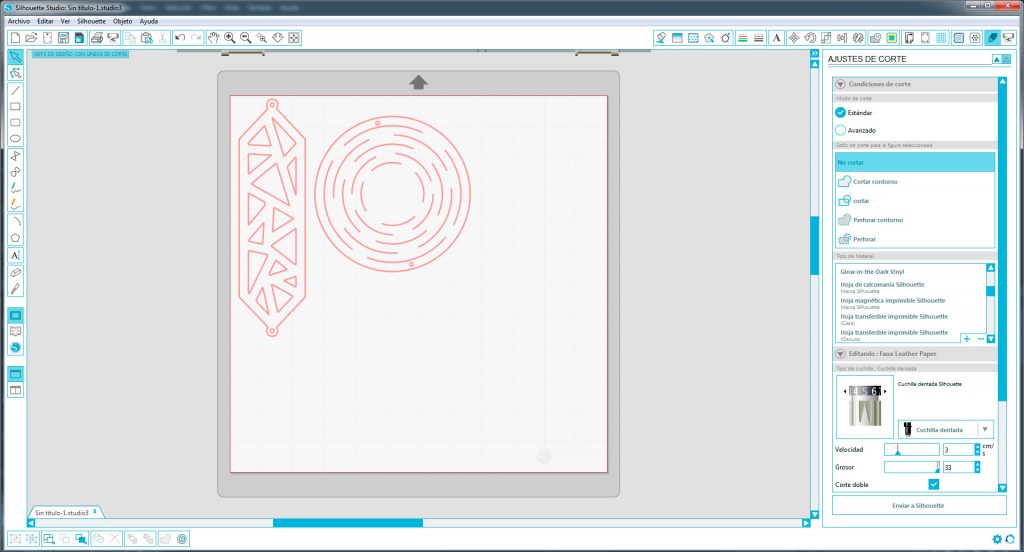Switch to Sin título-1.studio3 document tab

65,513
